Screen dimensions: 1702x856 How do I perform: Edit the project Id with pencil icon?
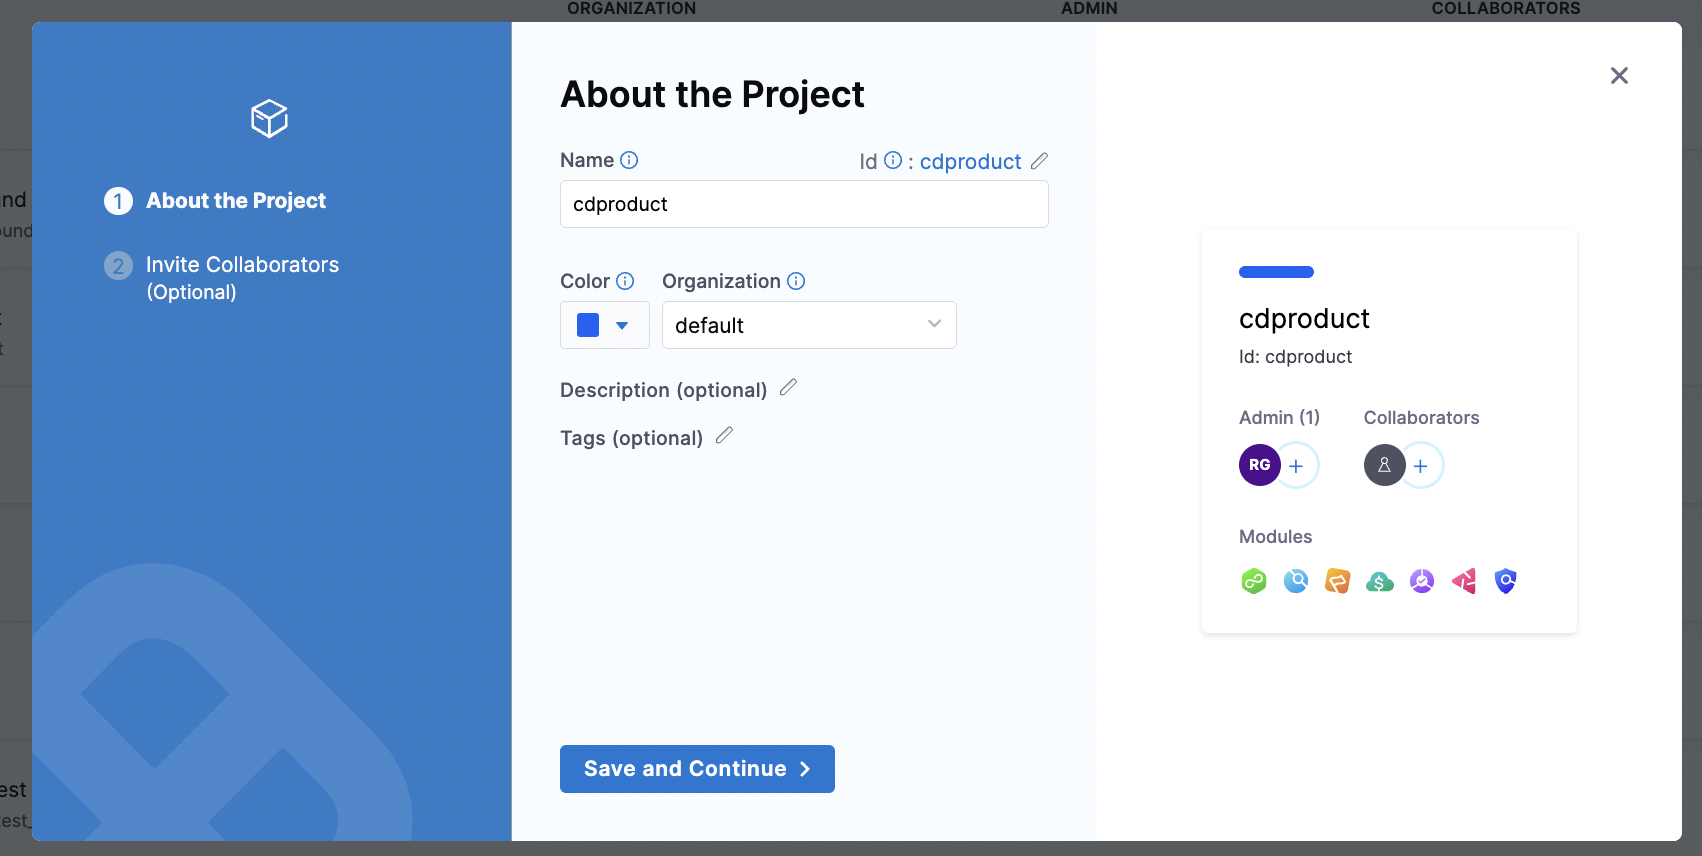tap(1039, 161)
